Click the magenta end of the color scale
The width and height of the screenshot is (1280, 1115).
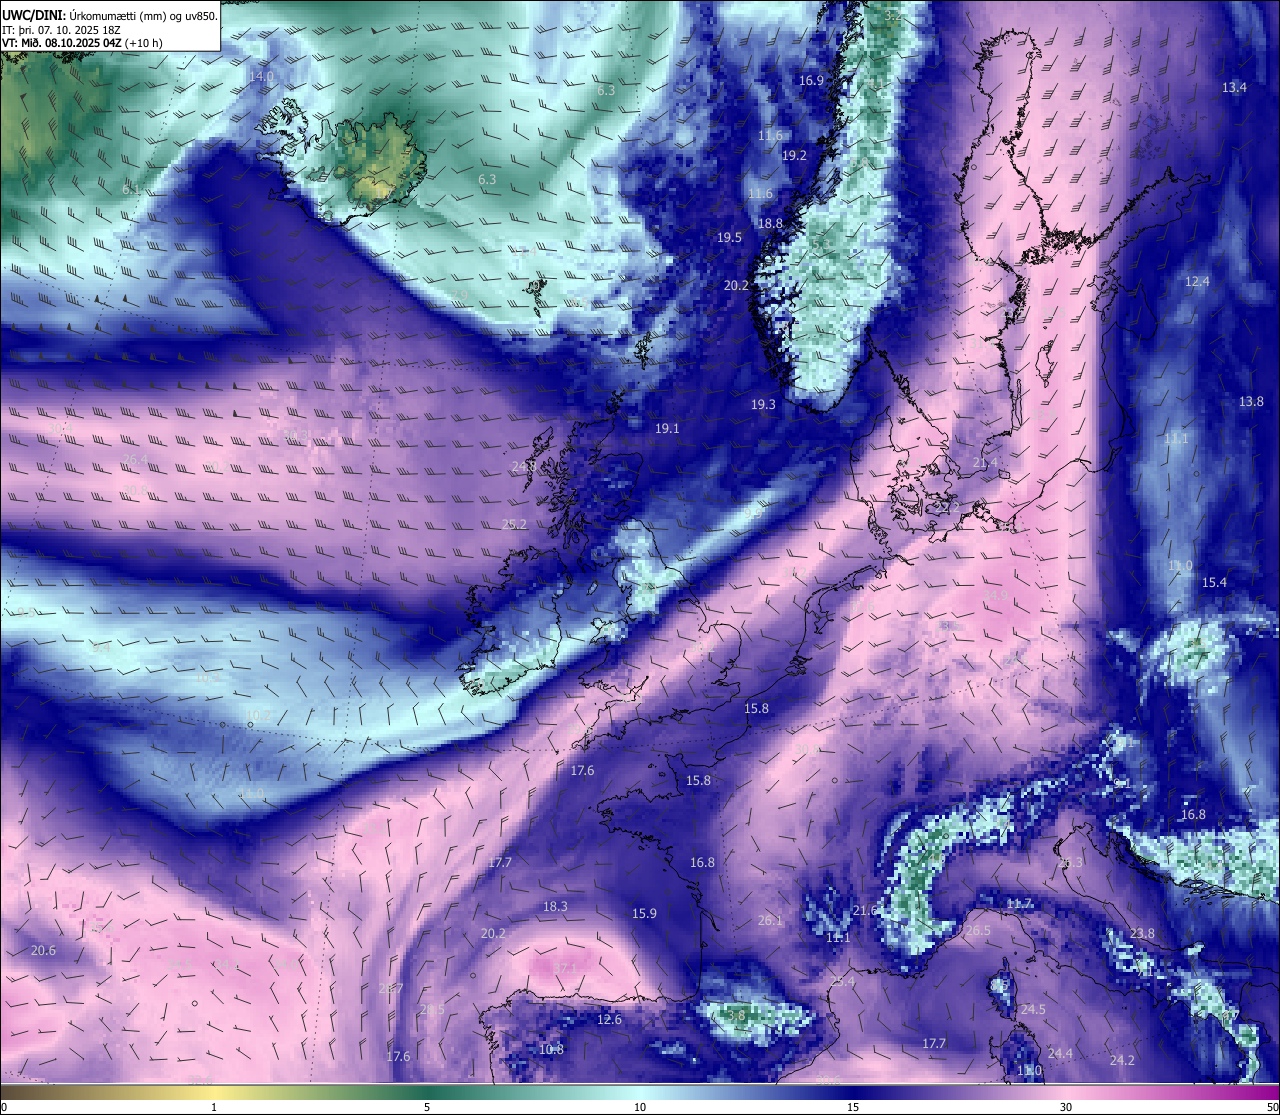(1265, 1091)
